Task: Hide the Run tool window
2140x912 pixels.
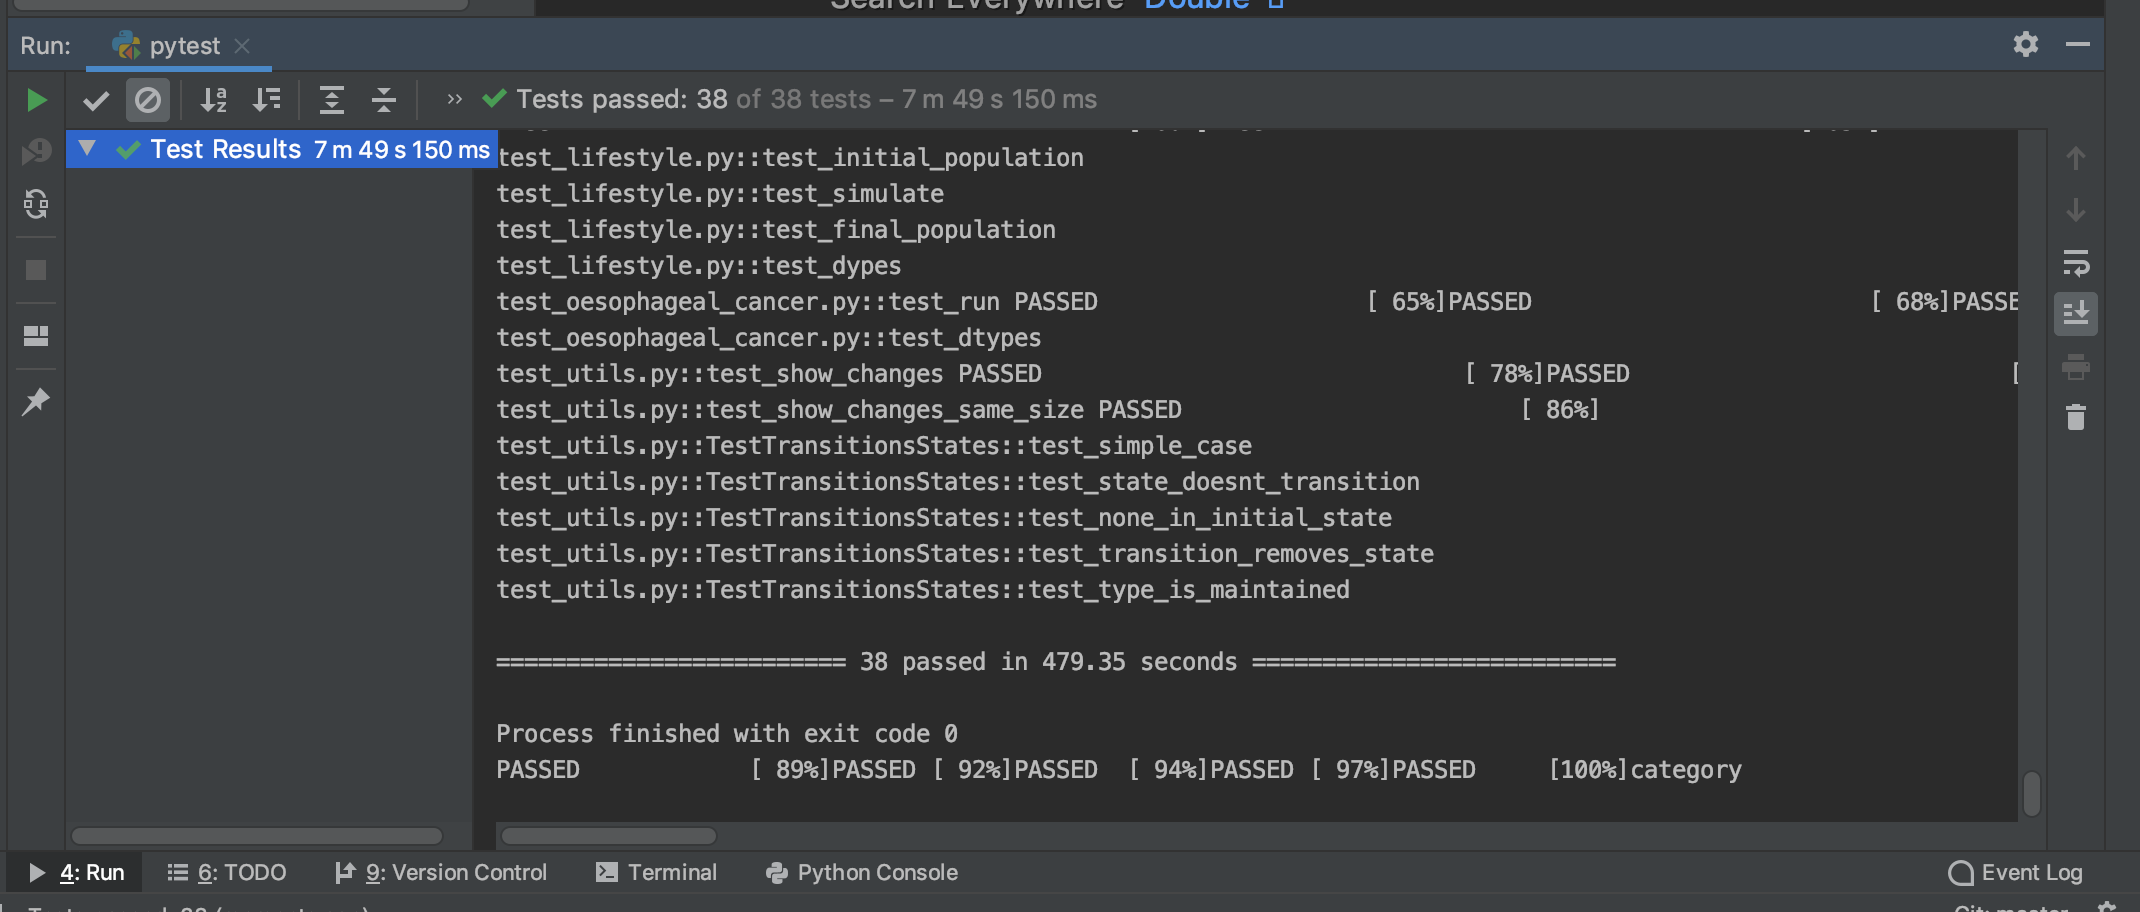Action: point(2078,44)
